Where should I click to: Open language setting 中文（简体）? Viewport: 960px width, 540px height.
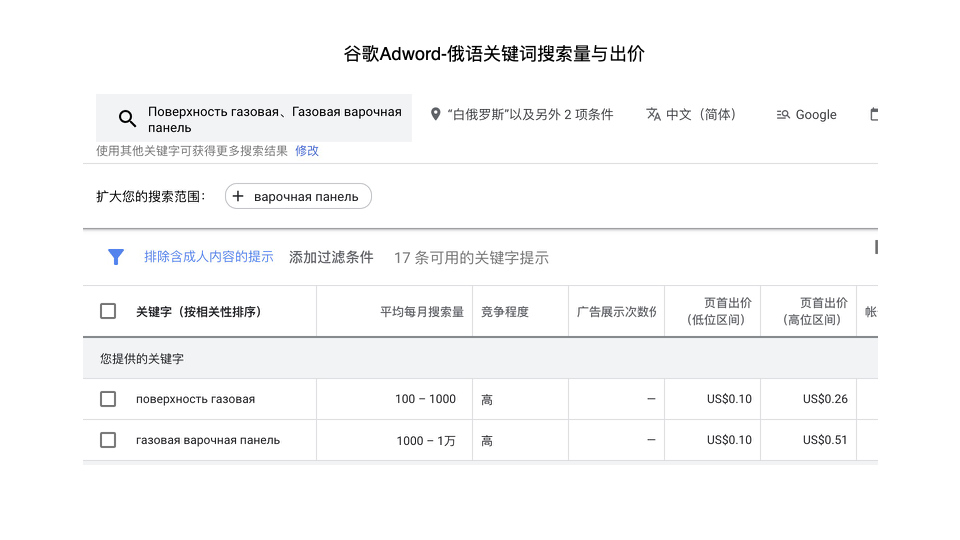[691, 114]
